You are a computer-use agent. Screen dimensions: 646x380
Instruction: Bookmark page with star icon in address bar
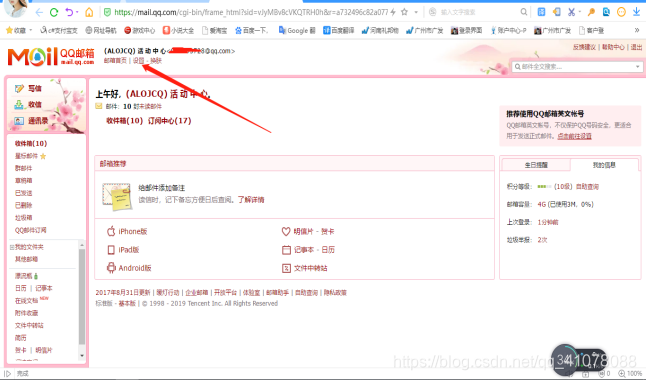coord(405,12)
